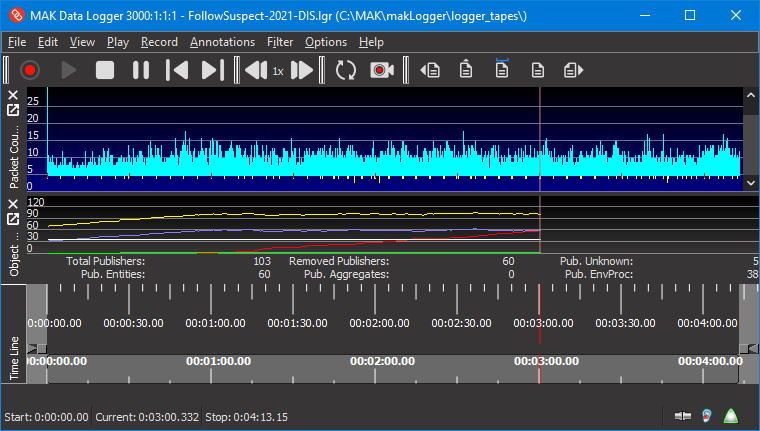Undock the Packet Count graph panel
The height and width of the screenshot is (431, 760).
click(13, 110)
